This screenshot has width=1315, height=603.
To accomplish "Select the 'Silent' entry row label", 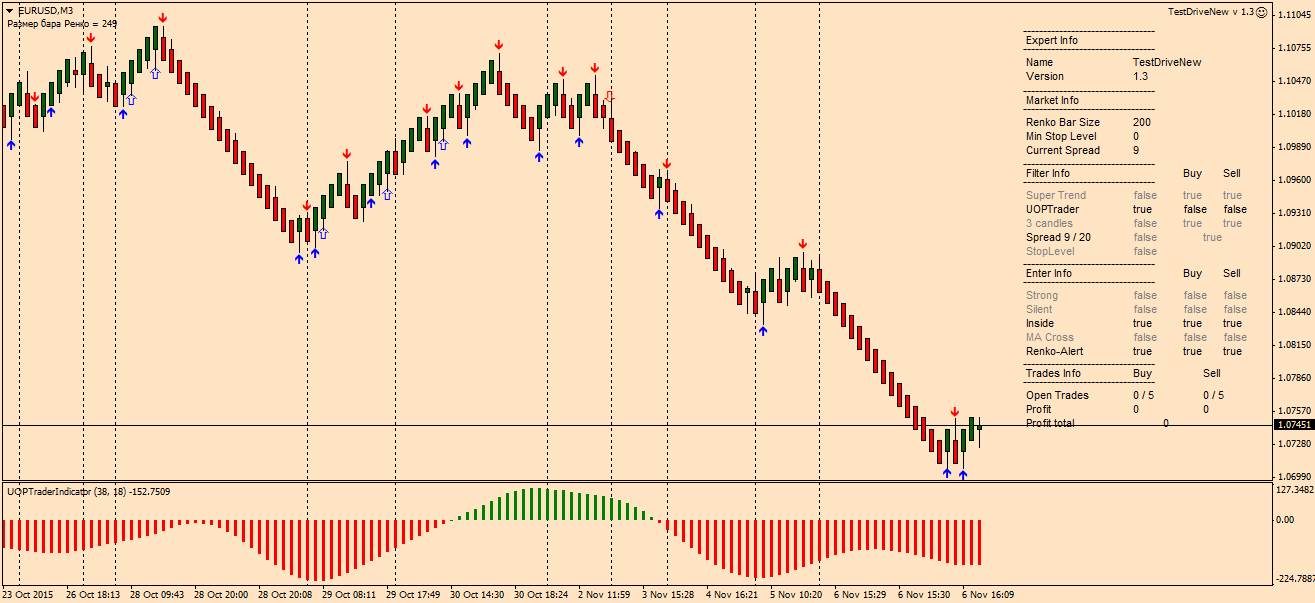I will (1039, 309).
